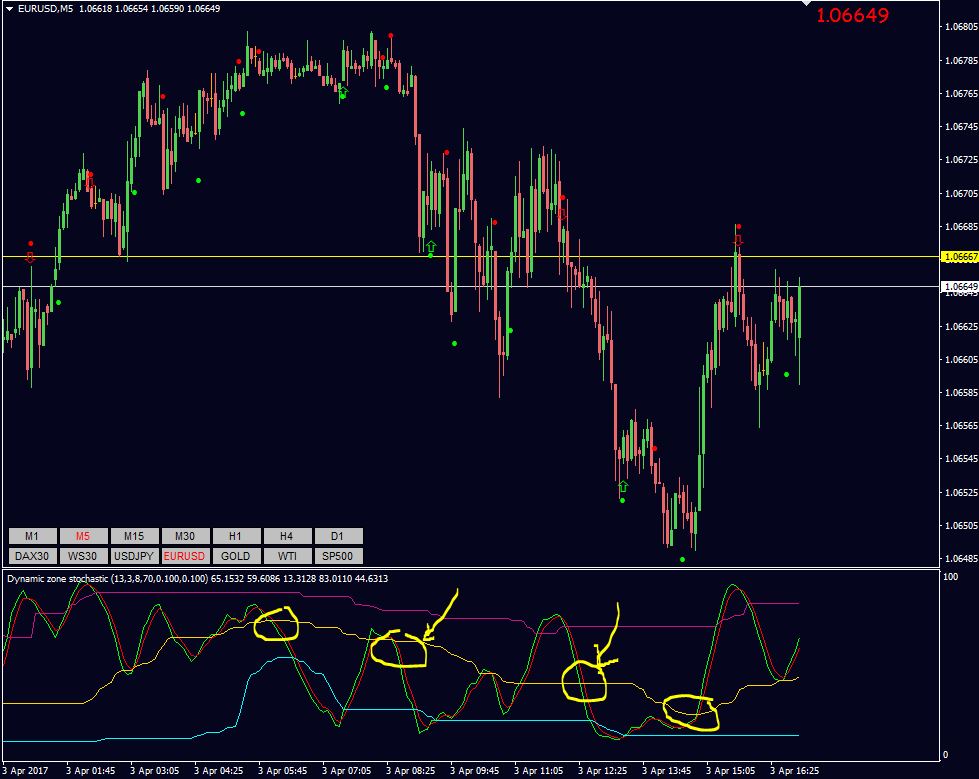Viewport: 979px width, 779px height.
Task: Click 1.06605 on the price scale
Action: pyautogui.click(x=962, y=360)
